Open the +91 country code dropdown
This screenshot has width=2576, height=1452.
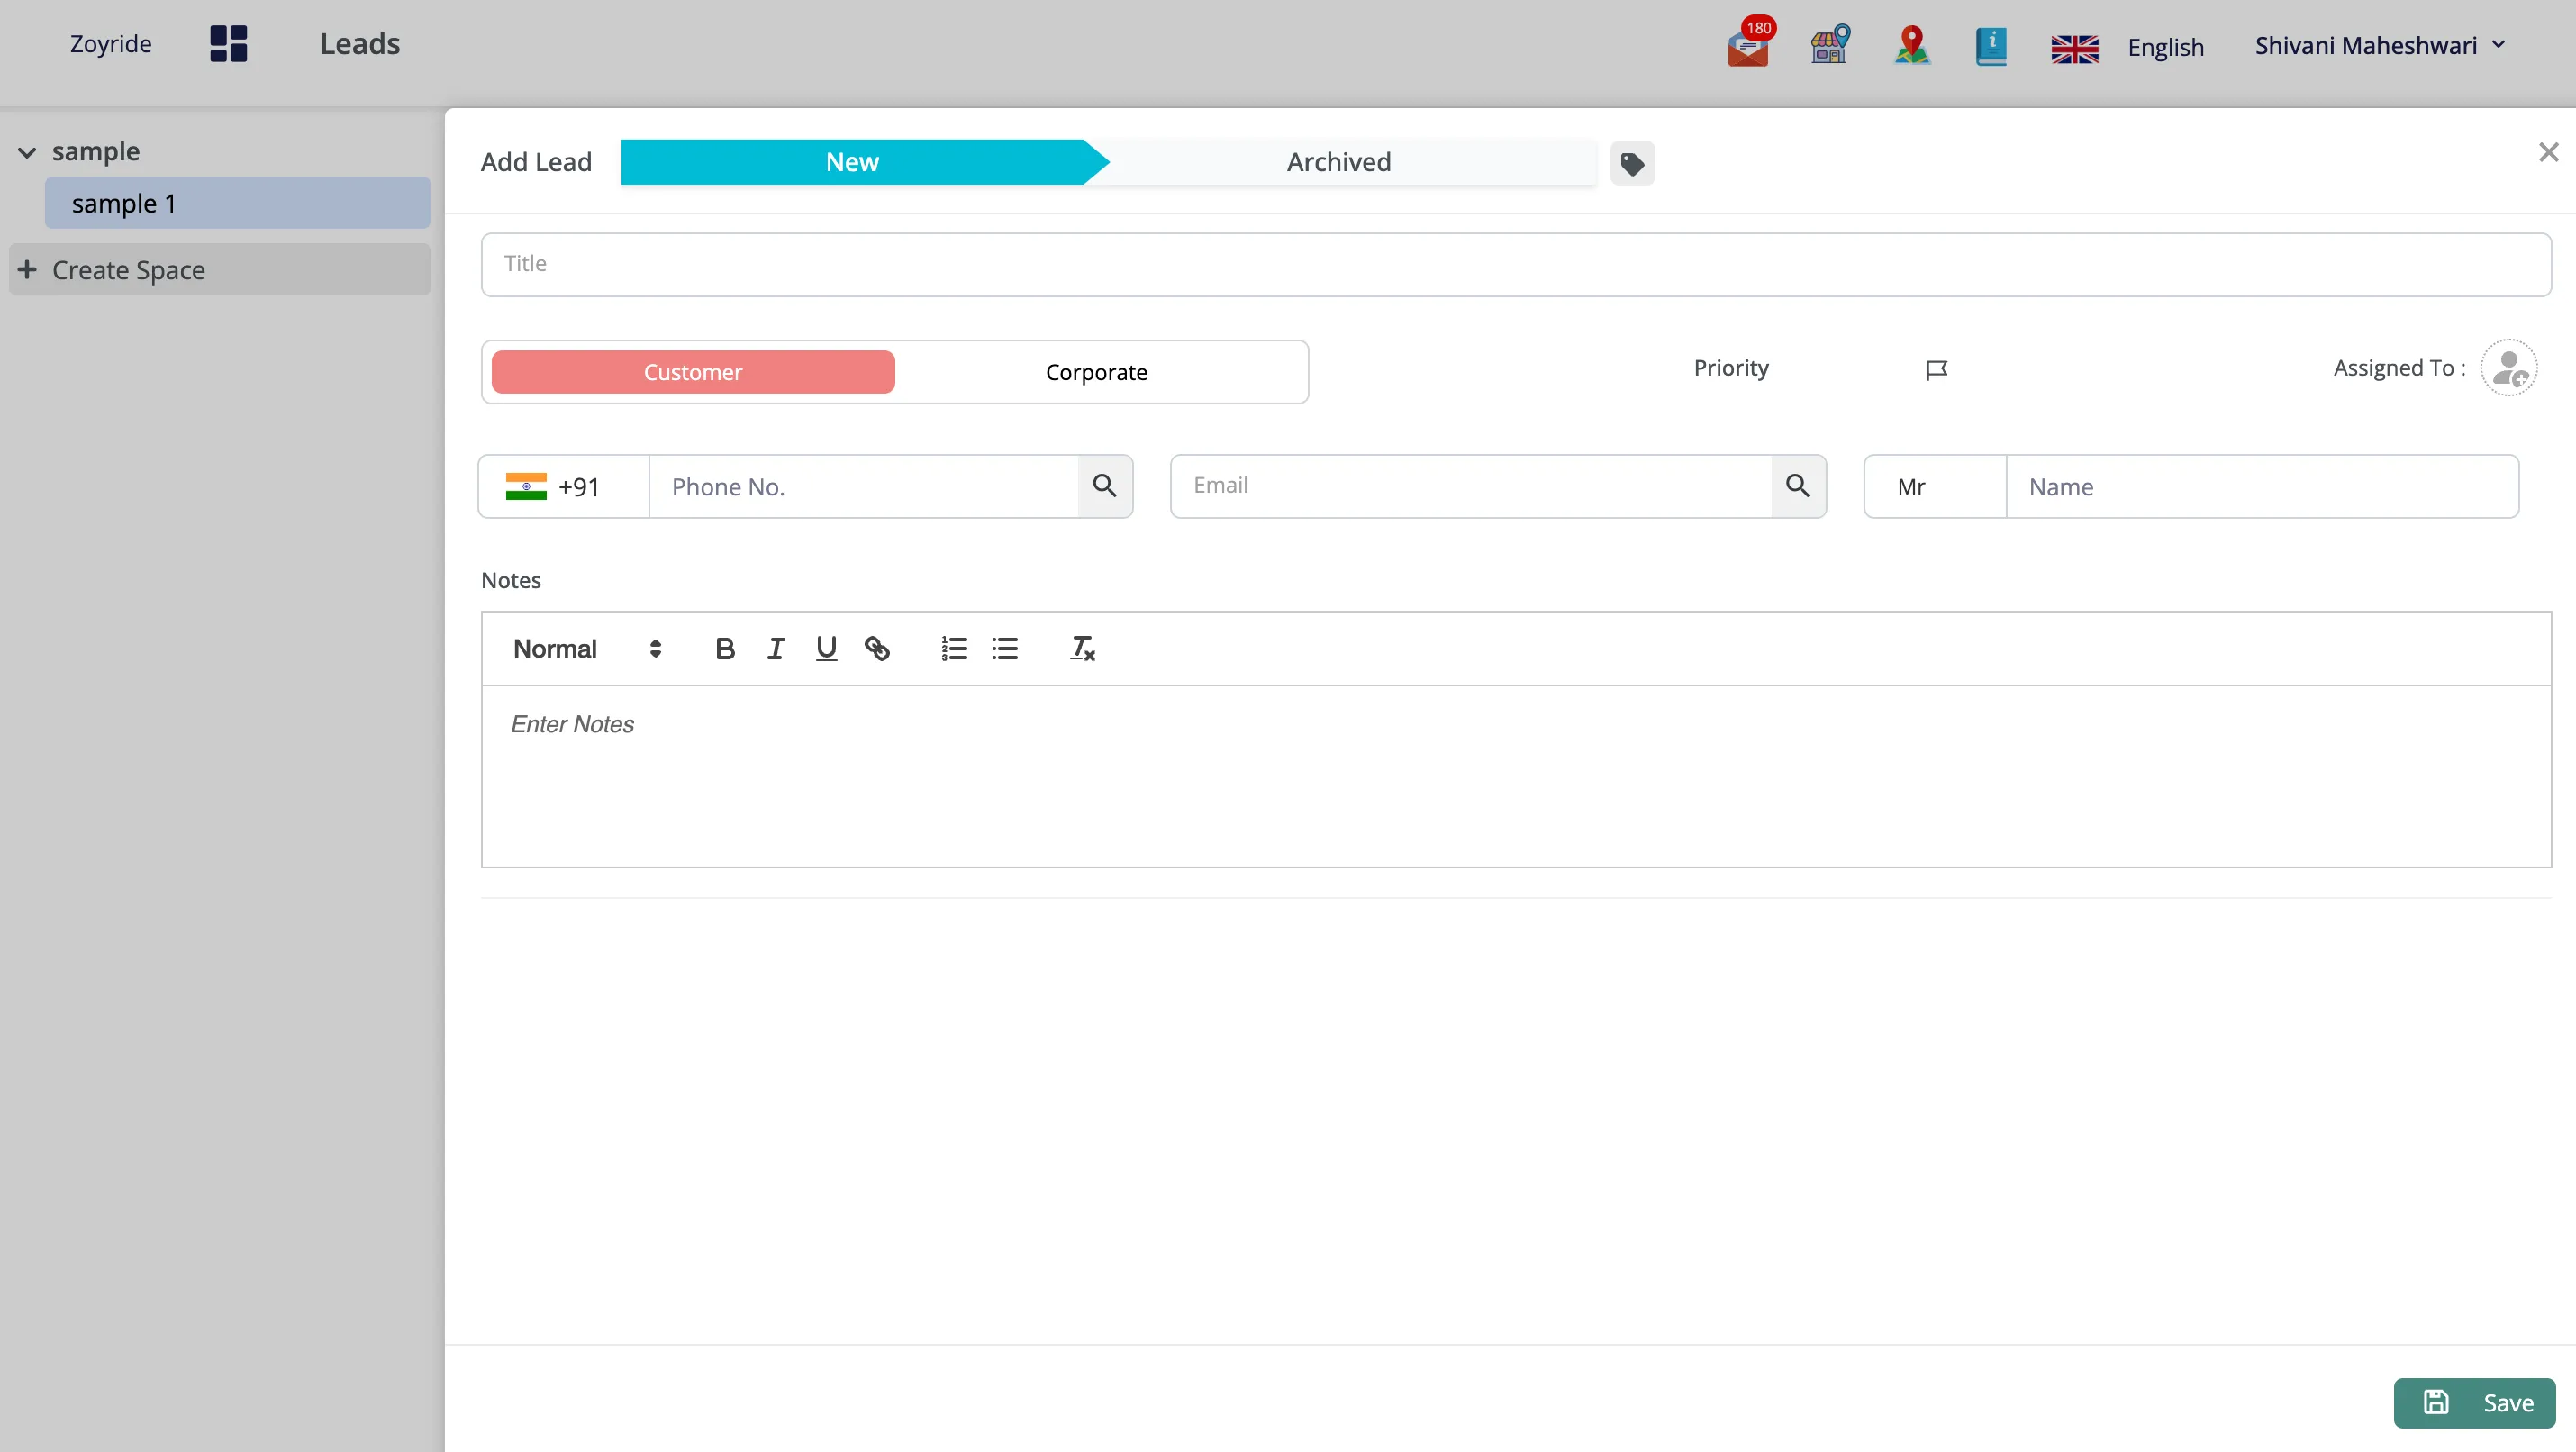564,486
